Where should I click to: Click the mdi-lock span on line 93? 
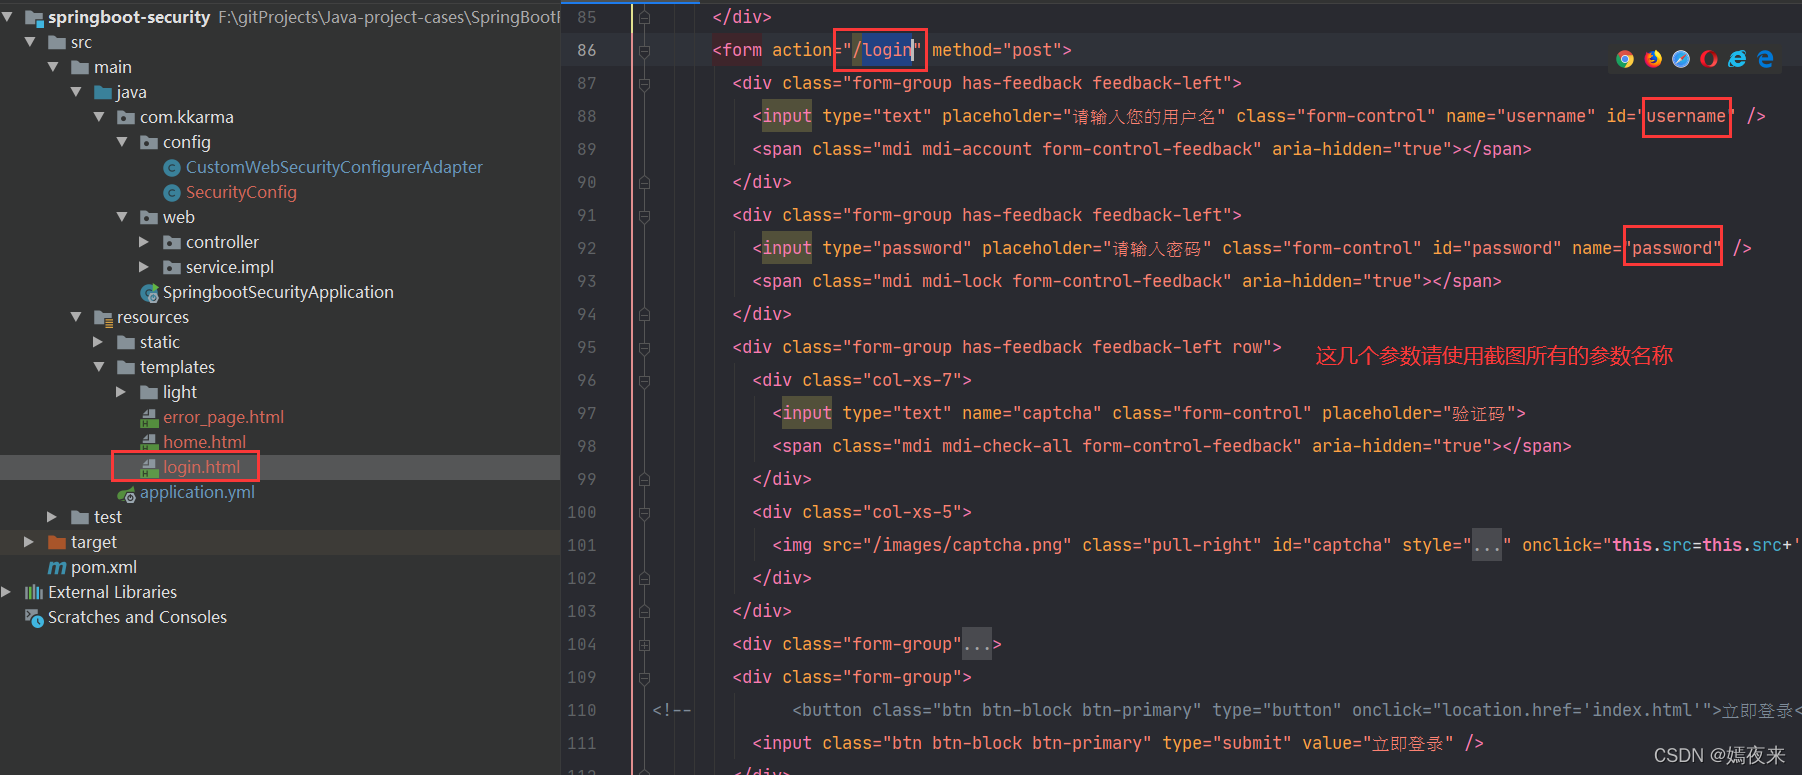[1127, 281]
